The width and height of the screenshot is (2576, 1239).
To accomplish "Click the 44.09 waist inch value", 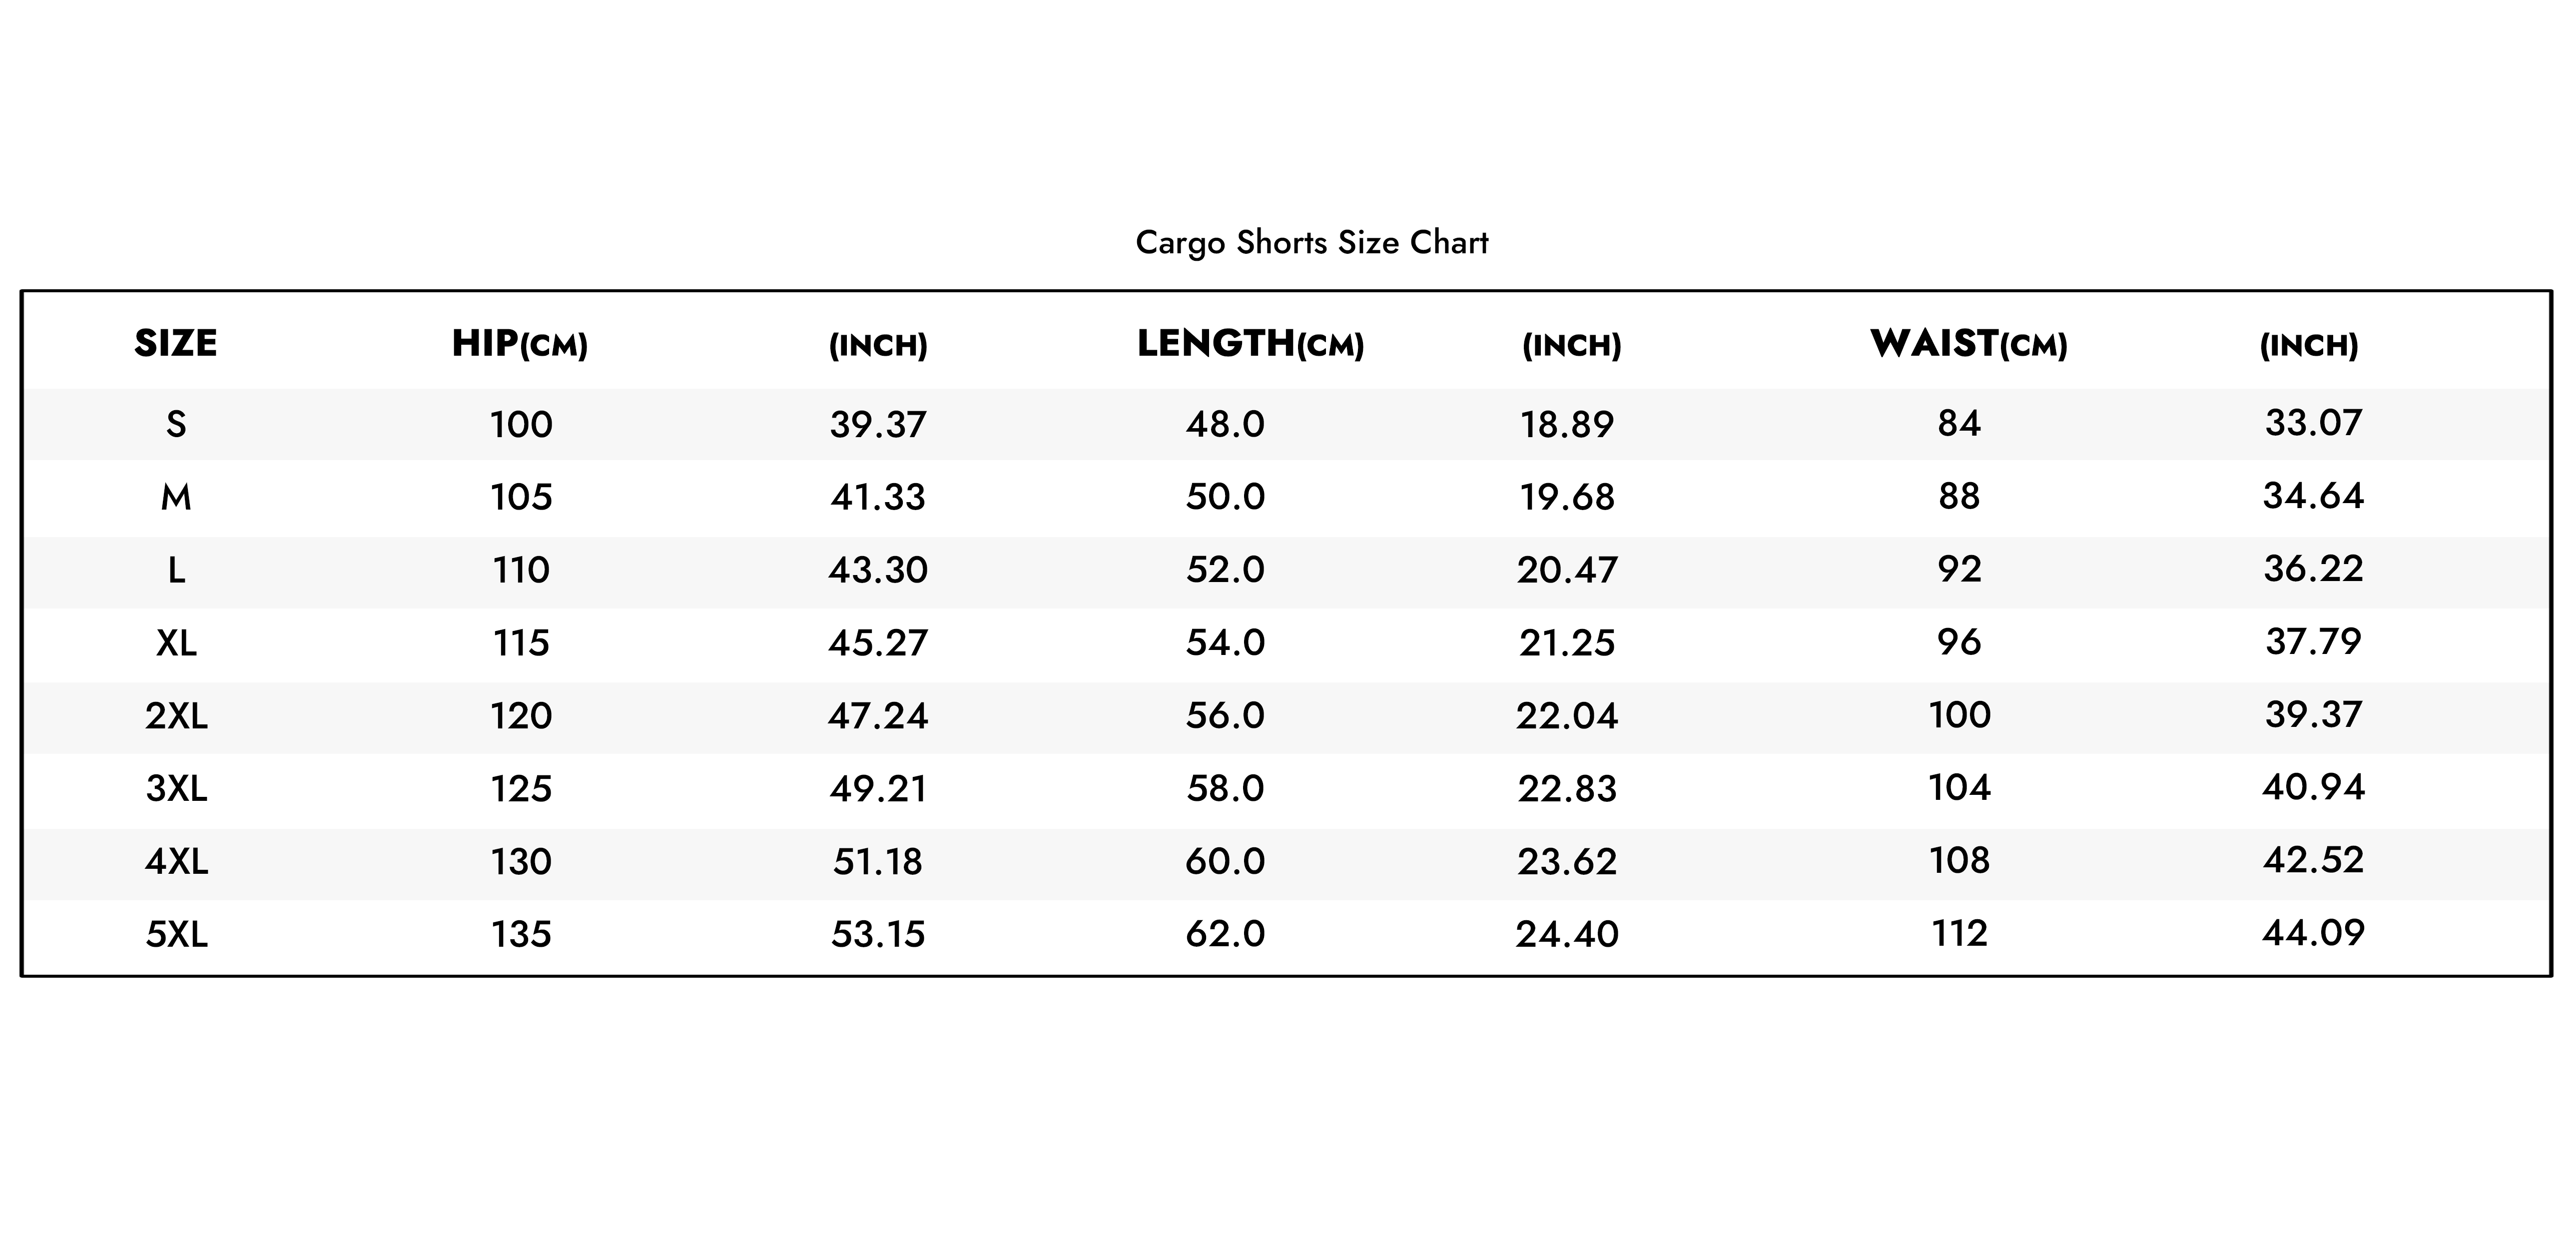I will click(2313, 933).
